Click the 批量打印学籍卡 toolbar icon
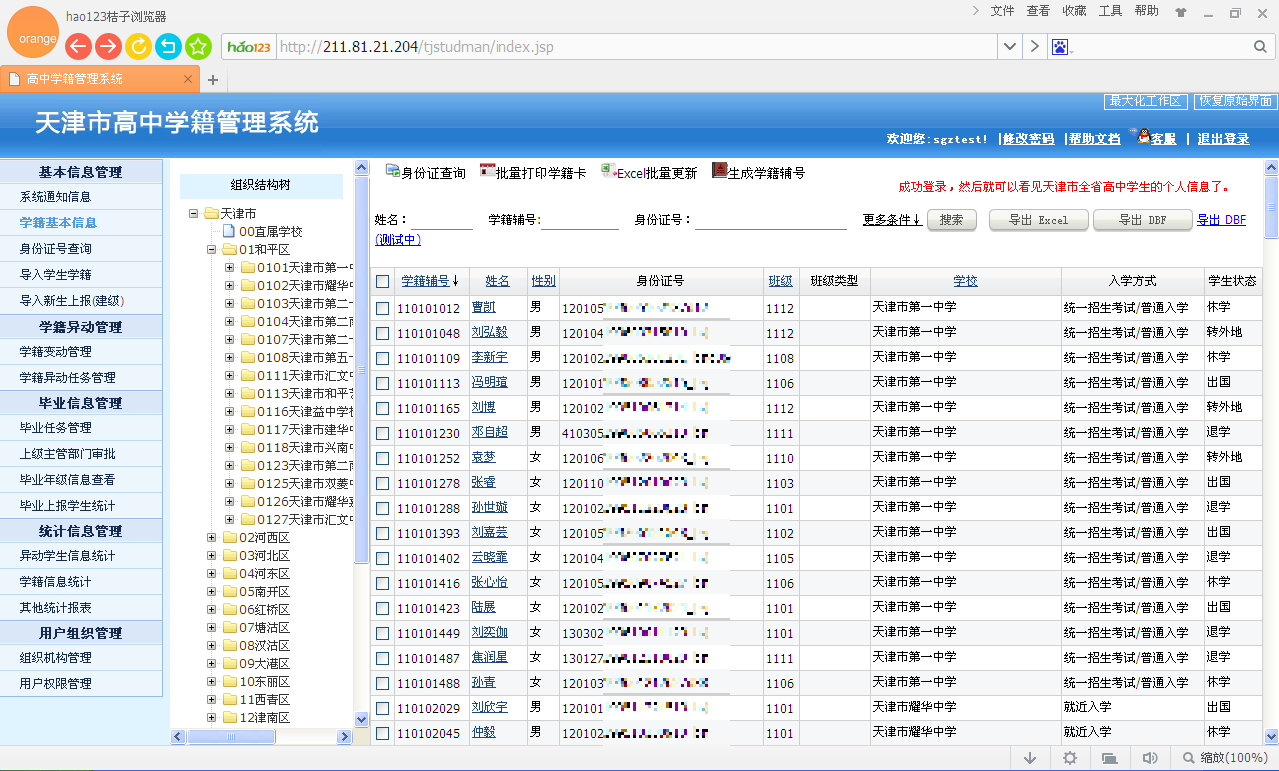The height and width of the screenshot is (771, 1279). pyautogui.click(x=487, y=171)
